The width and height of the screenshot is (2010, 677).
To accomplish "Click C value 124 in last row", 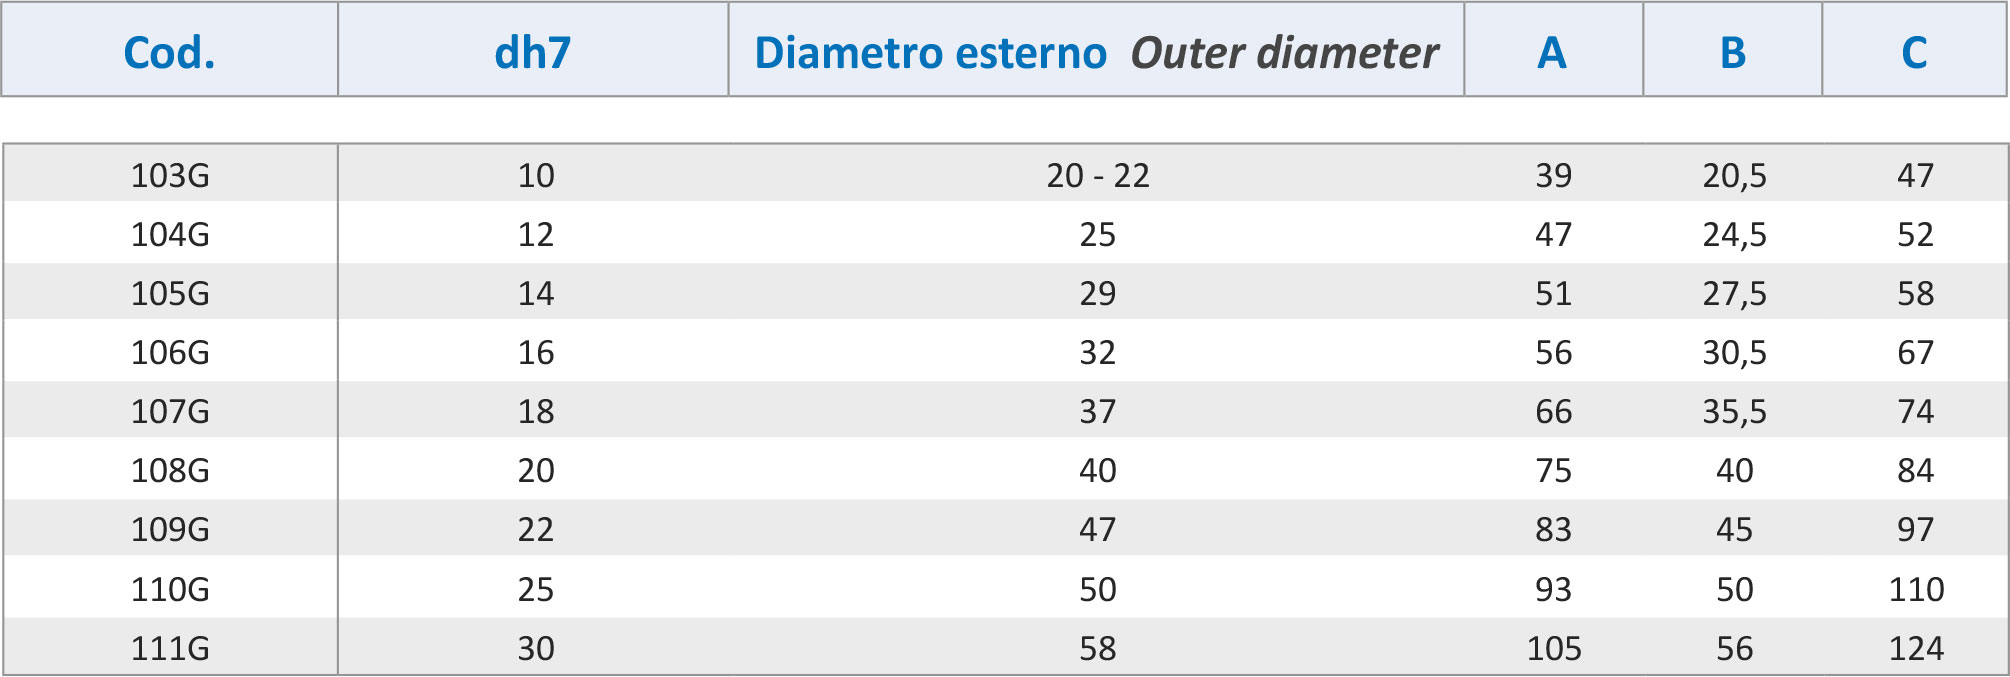I will 1916,648.
